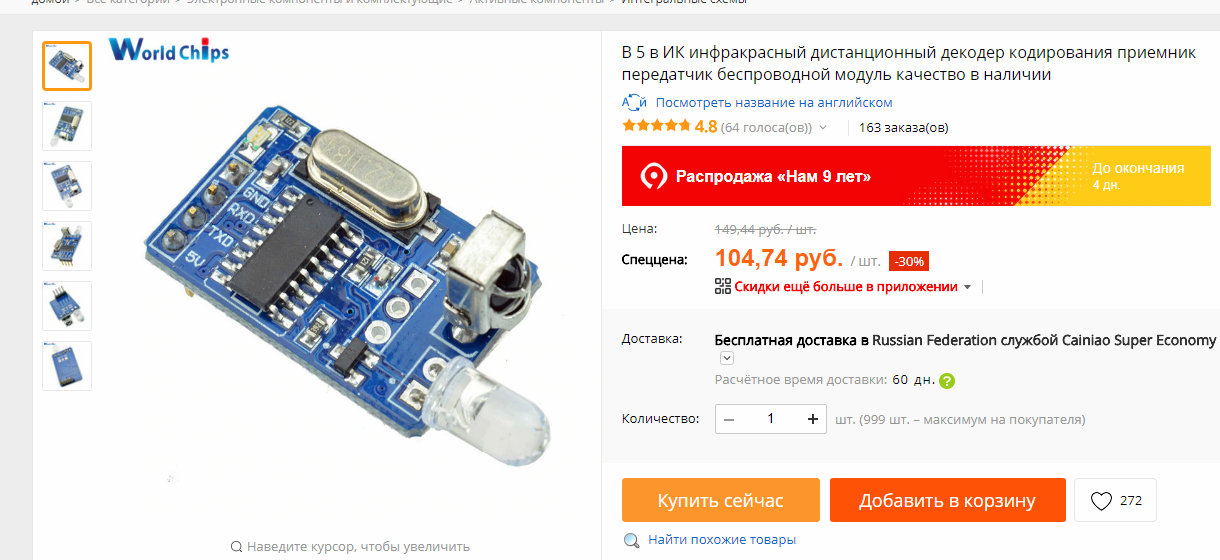This screenshot has height=560, width=1220.
Task: Click the zoom magnifier icon under product image
Action: (236, 547)
